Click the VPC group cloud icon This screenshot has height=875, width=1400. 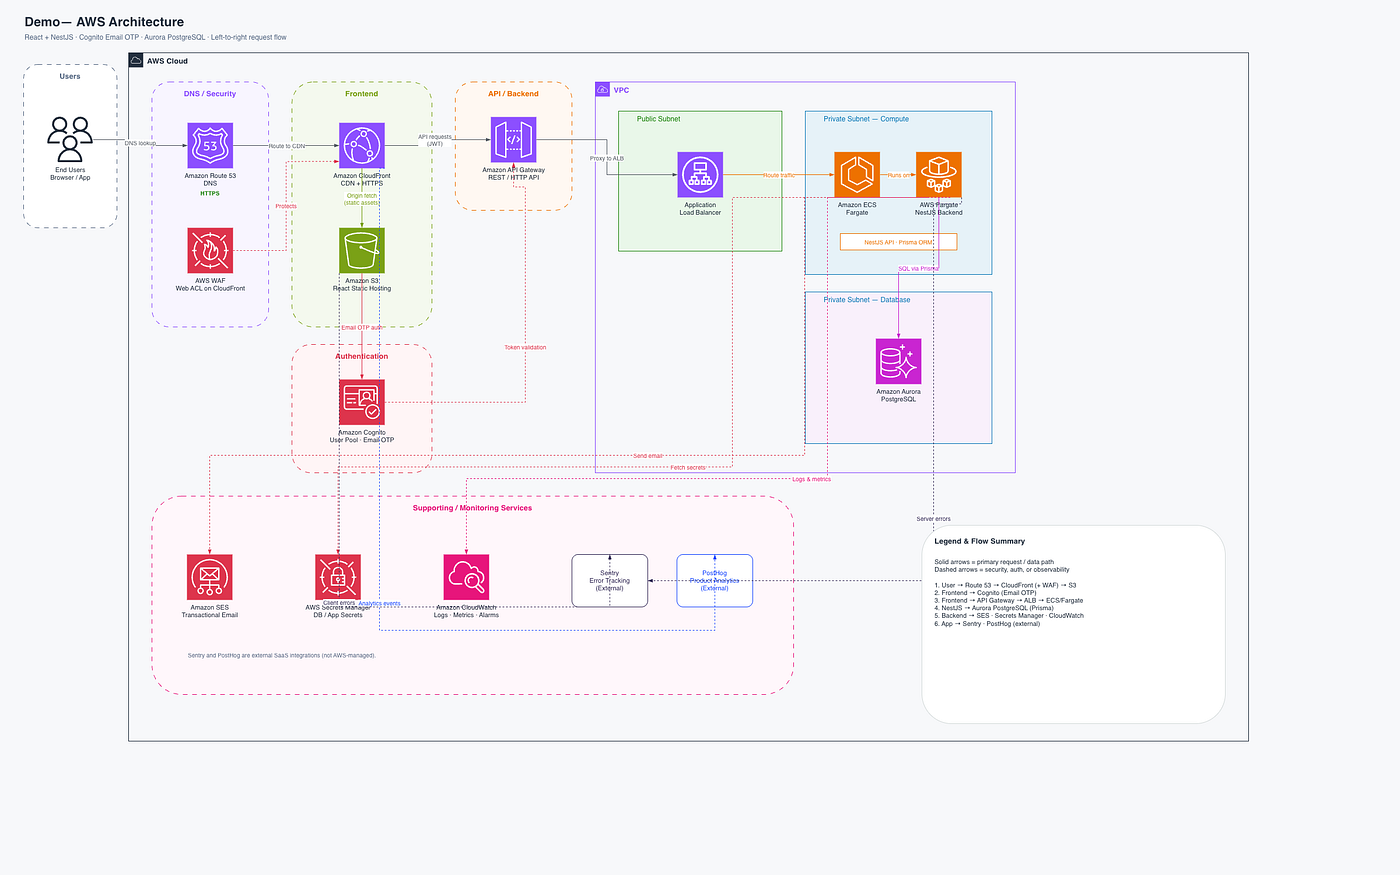point(603,90)
